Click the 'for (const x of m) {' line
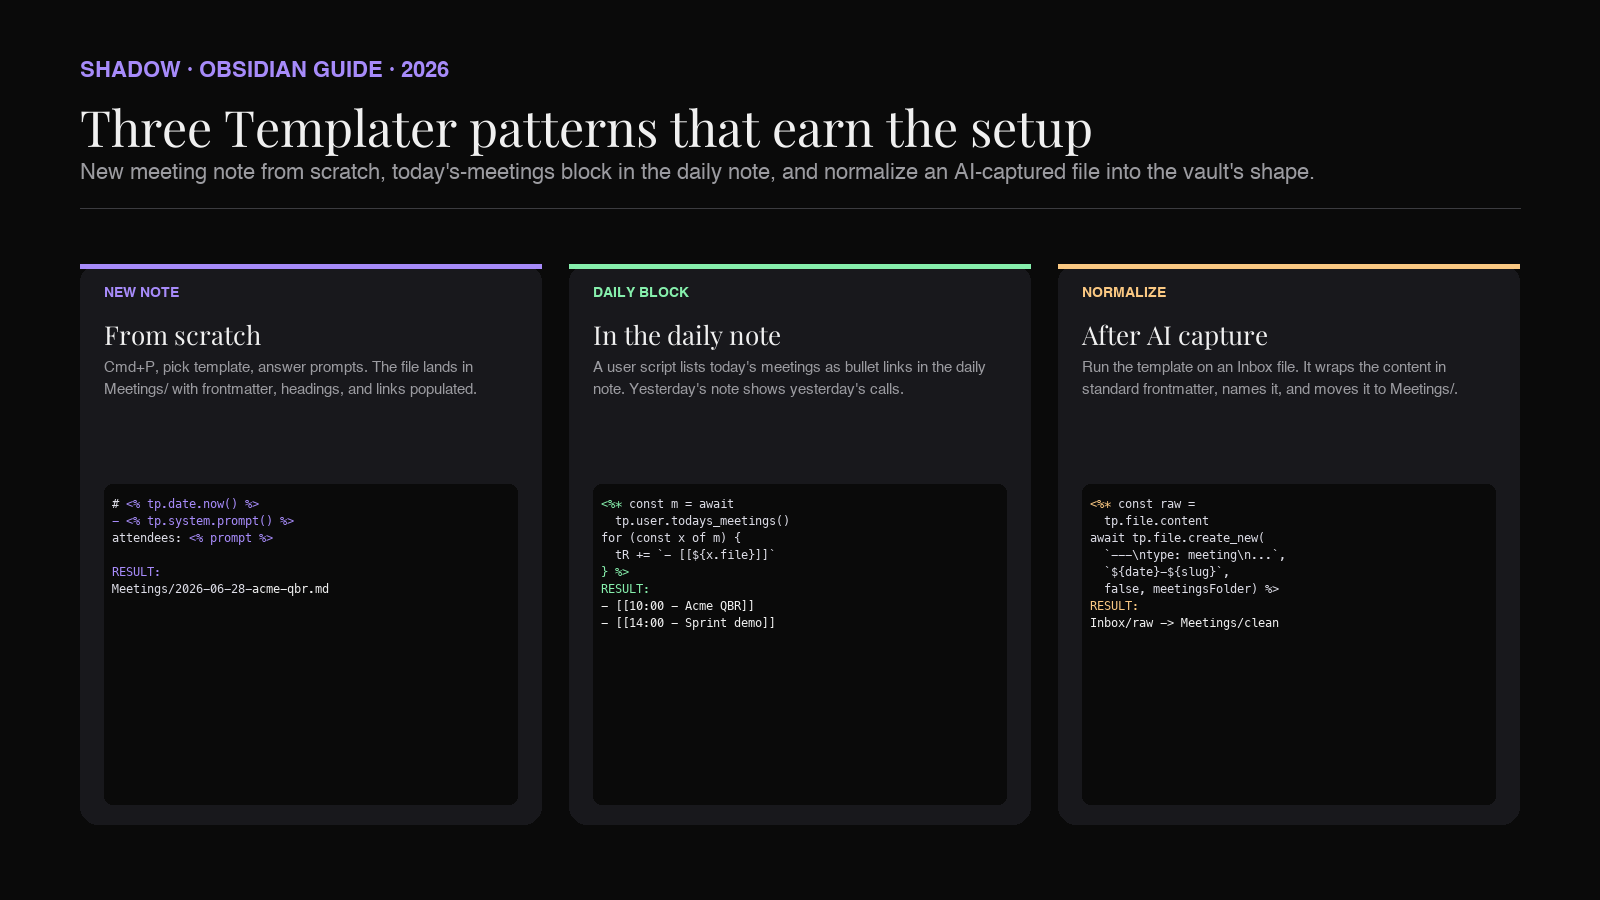The image size is (1600, 900). pos(671,538)
